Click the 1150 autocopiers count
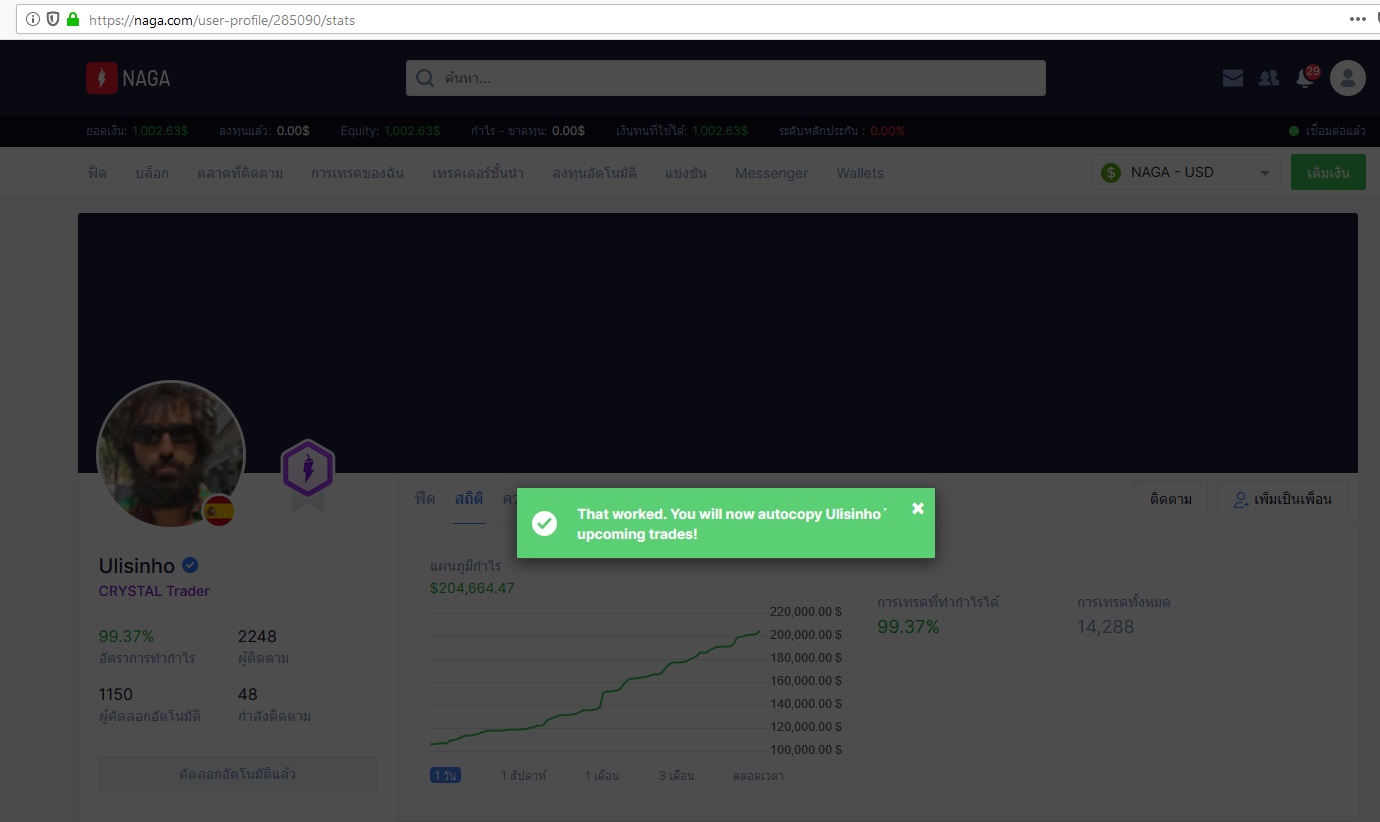 [x=116, y=694]
